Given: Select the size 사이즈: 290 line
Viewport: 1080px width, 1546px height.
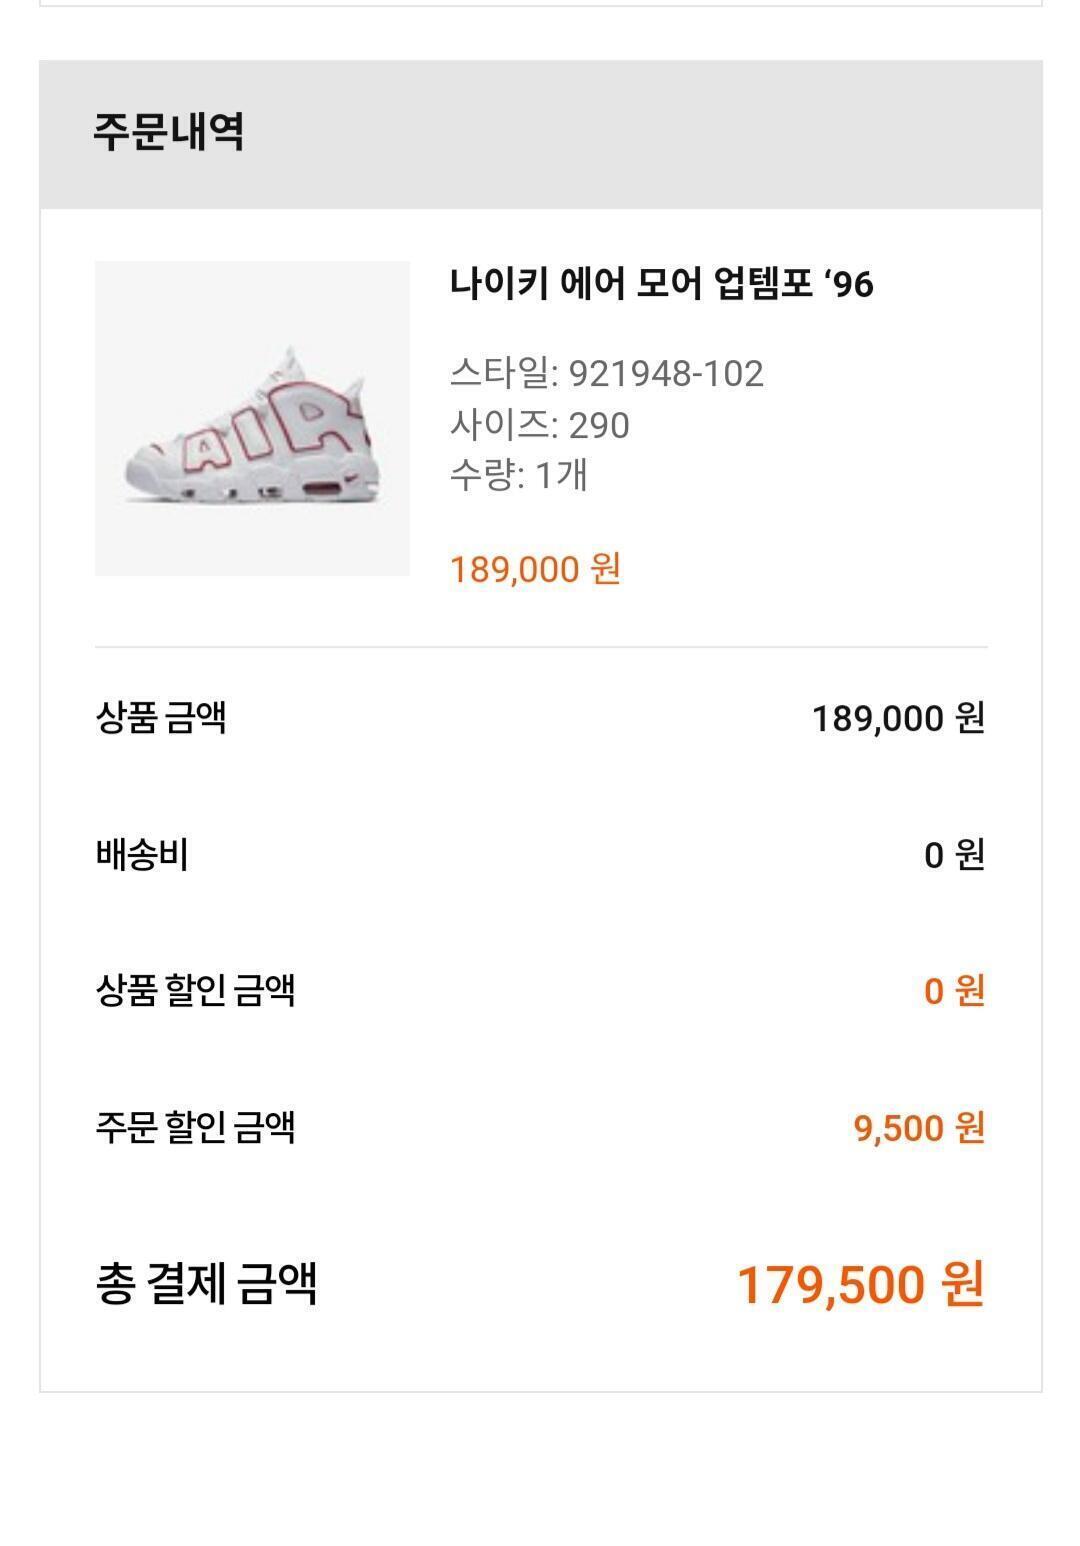Looking at the screenshot, I should click(x=540, y=425).
